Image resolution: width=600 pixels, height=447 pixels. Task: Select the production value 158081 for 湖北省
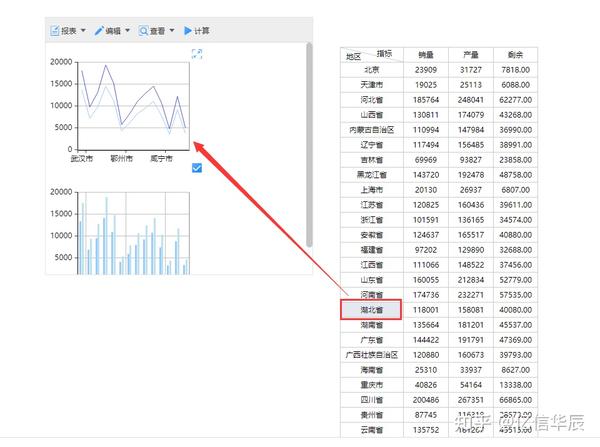click(x=471, y=310)
